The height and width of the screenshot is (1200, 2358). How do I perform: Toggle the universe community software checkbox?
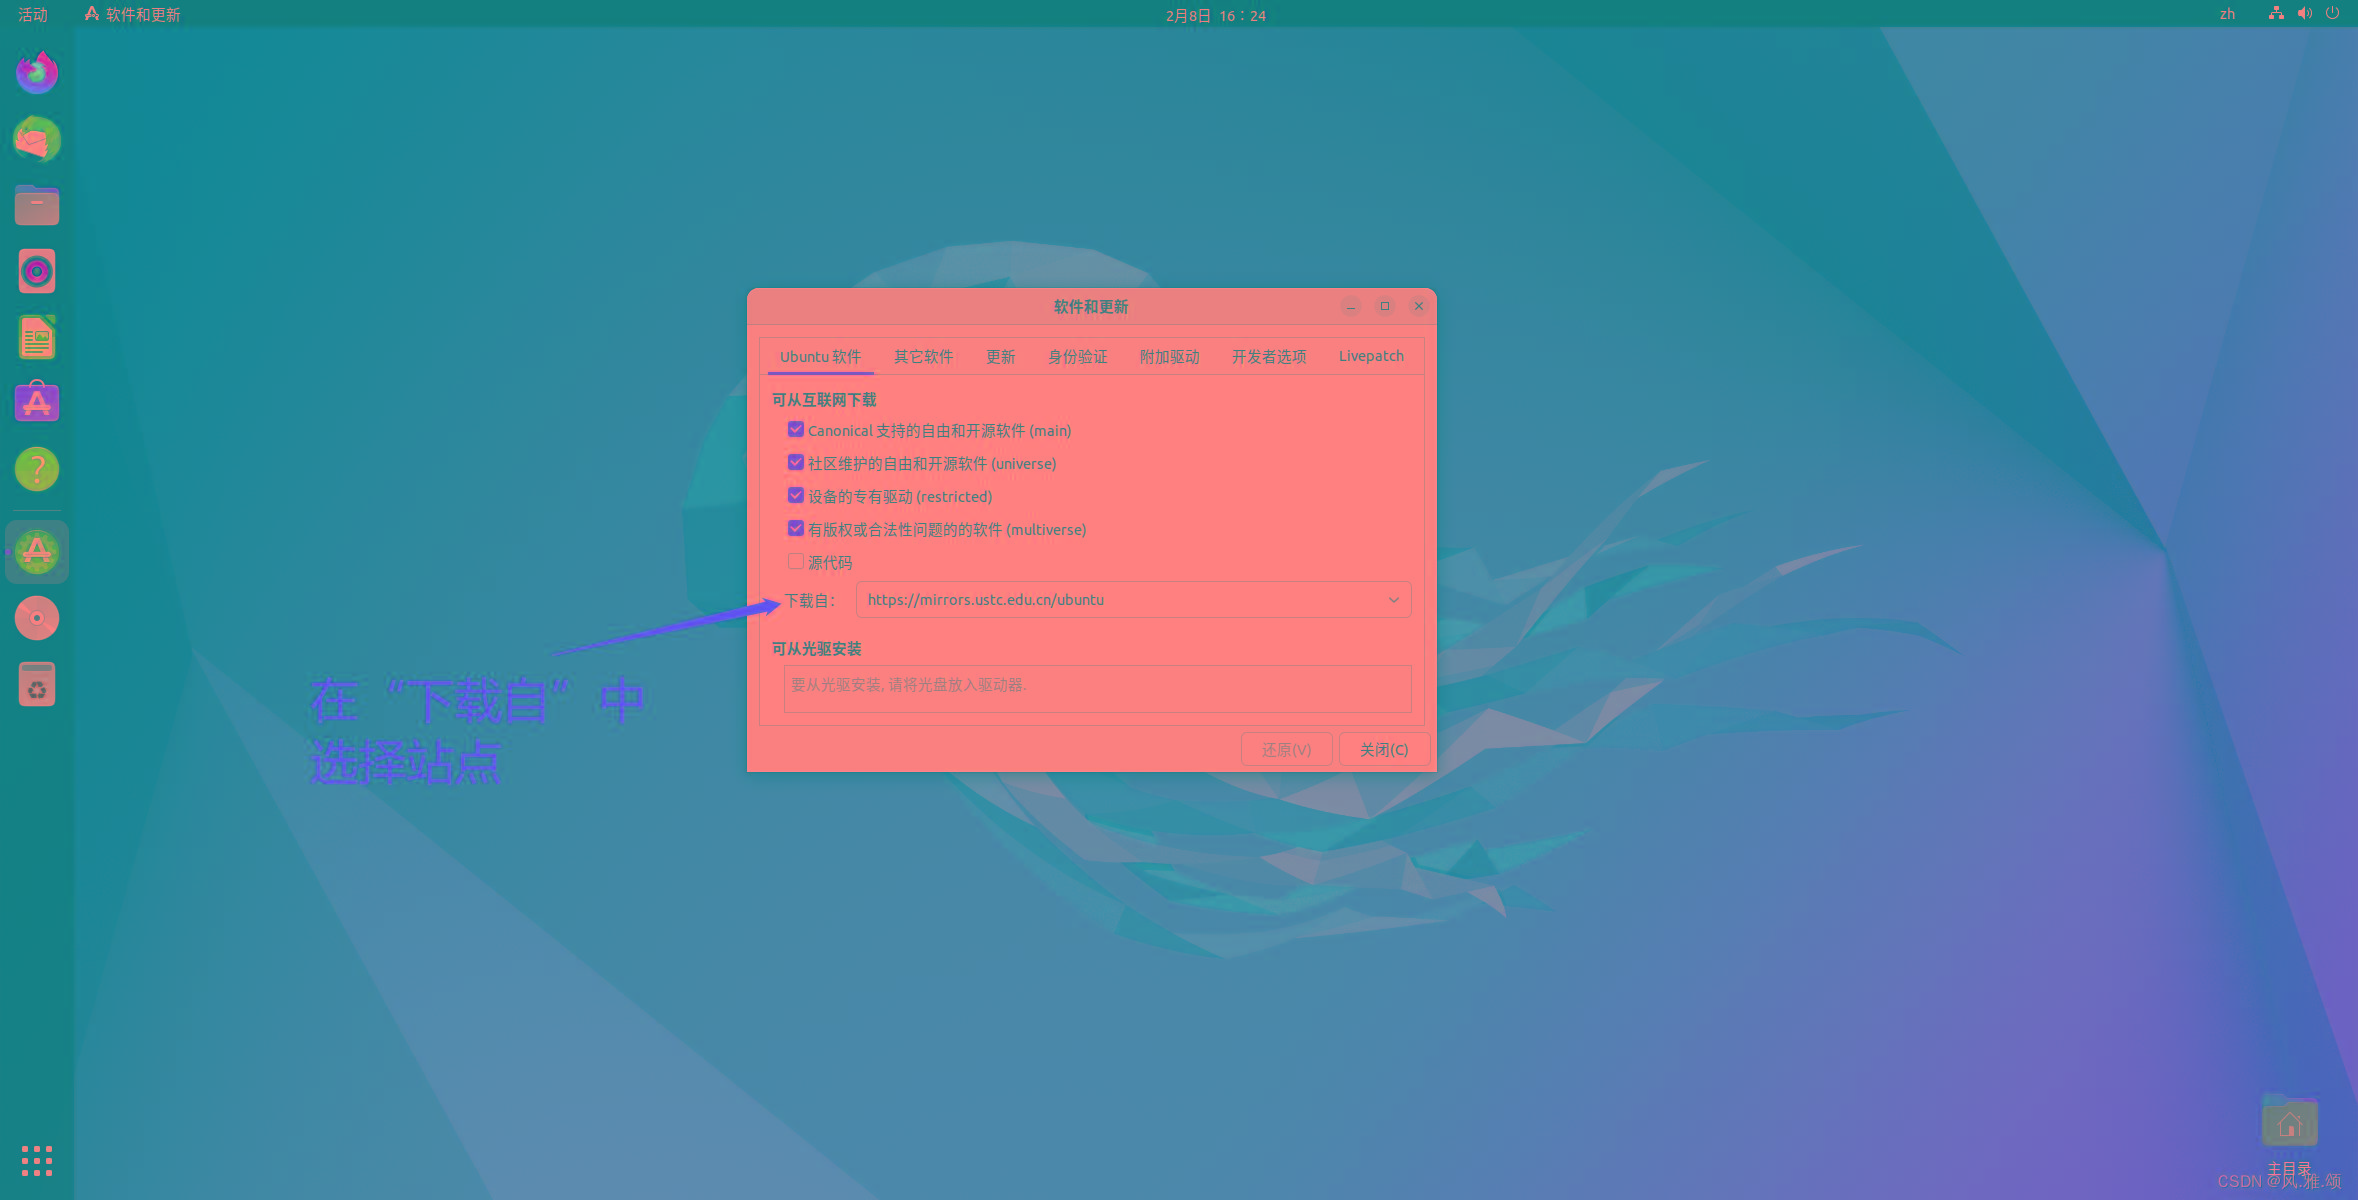pos(796,463)
